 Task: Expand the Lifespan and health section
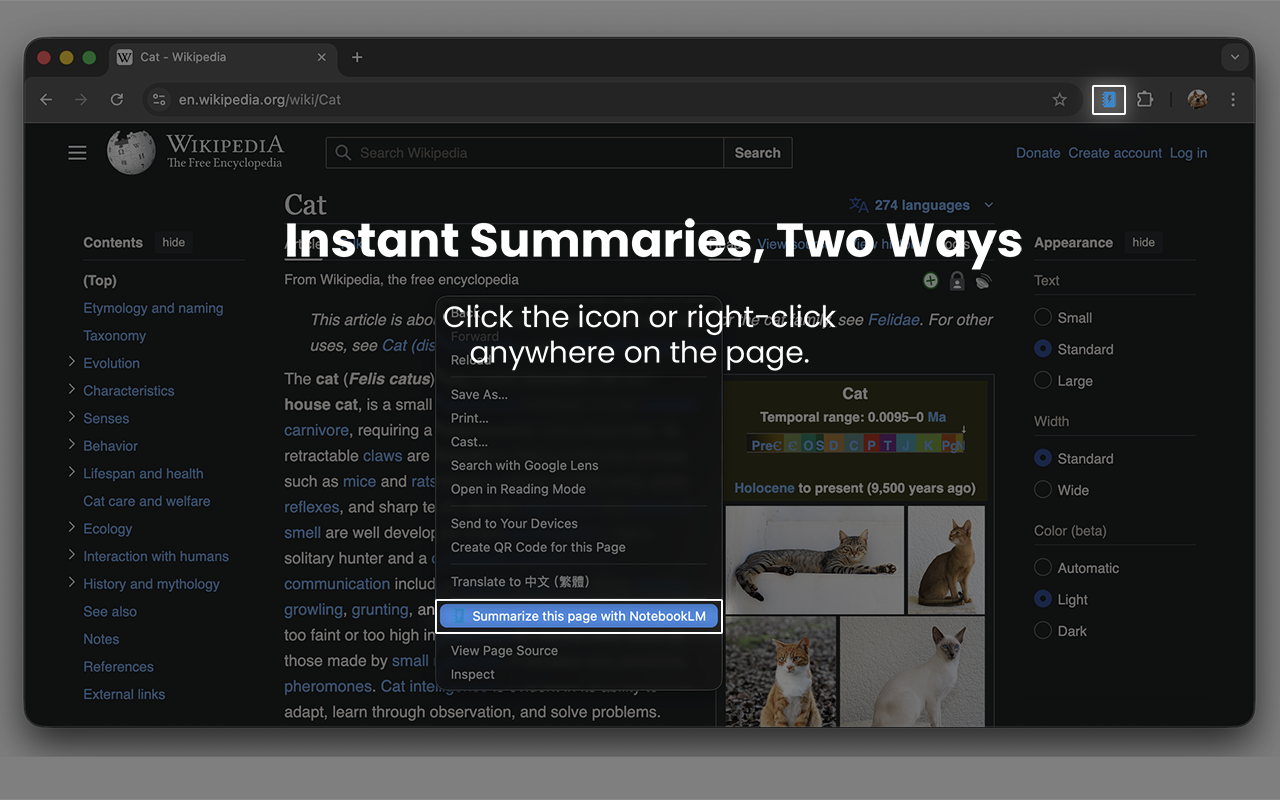click(72, 473)
